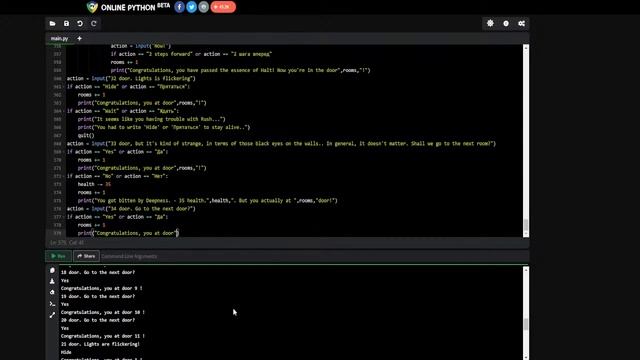Click the top icon in console sidebar

coord(52,270)
